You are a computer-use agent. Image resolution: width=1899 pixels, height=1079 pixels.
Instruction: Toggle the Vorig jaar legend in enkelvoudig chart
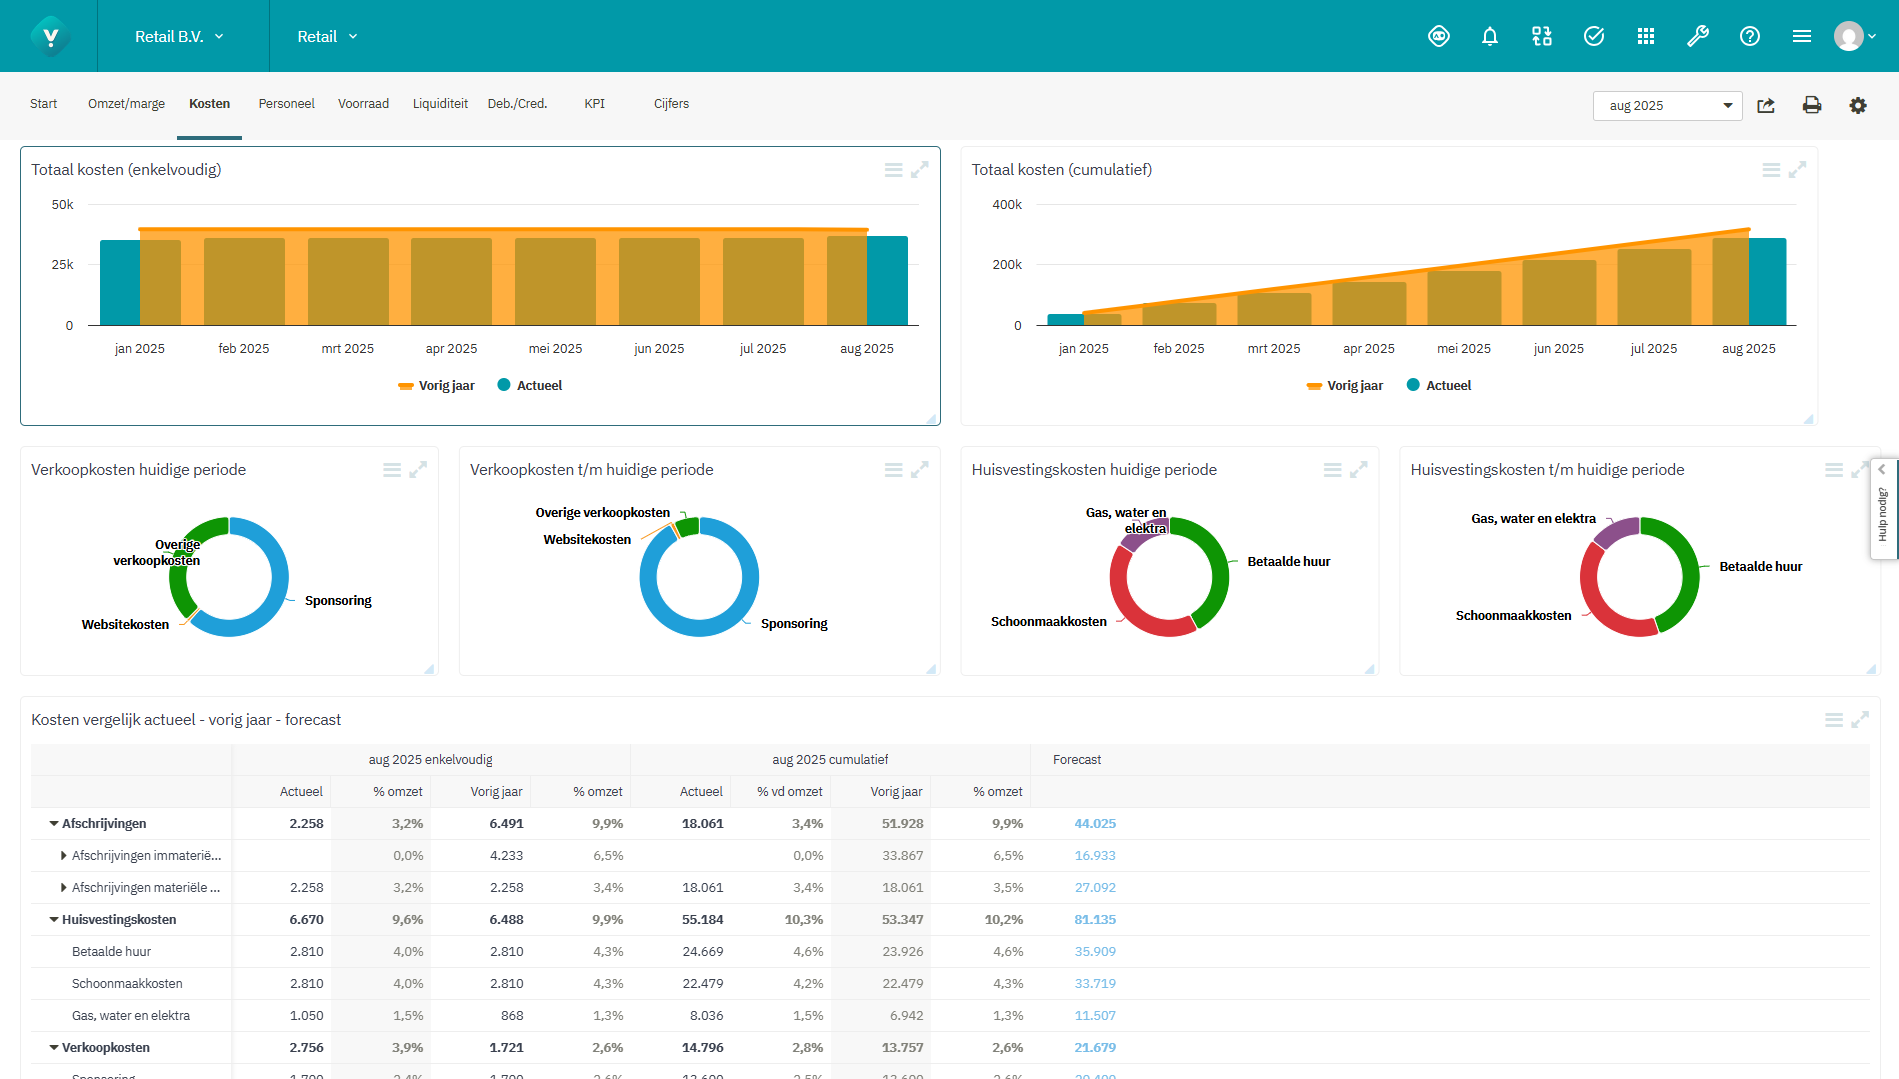pos(436,386)
